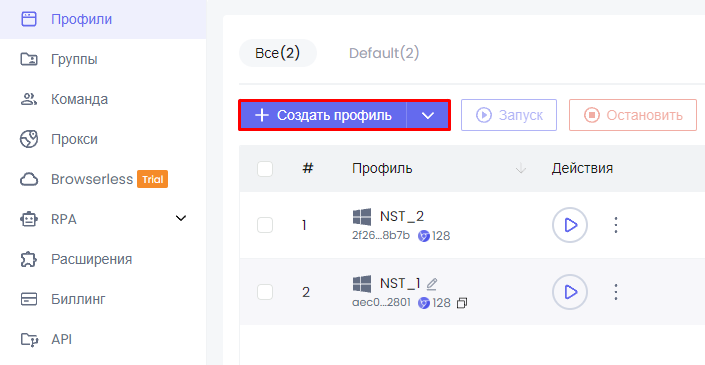The image size is (705, 365).
Task: Open the Browserless cloud icon
Action: pyautogui.click(x=29, y=179)
